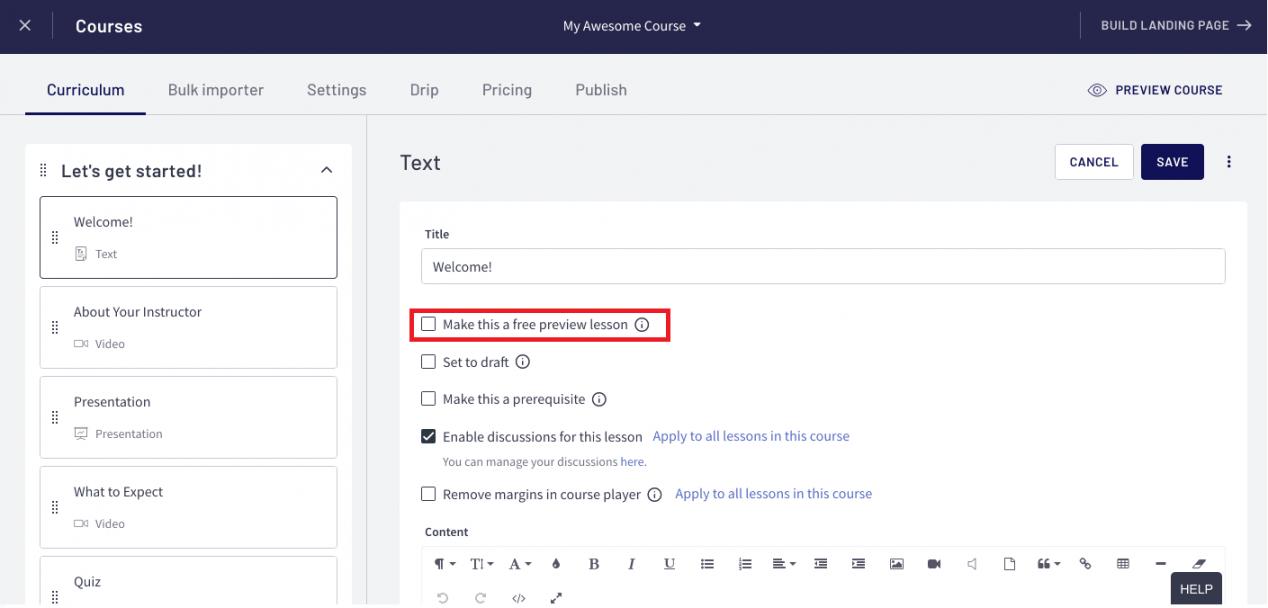The width and height of the screenshot is (1268, 608).
Task: Check the 'Set to draft' checkbox
Action: click(429, 362)
